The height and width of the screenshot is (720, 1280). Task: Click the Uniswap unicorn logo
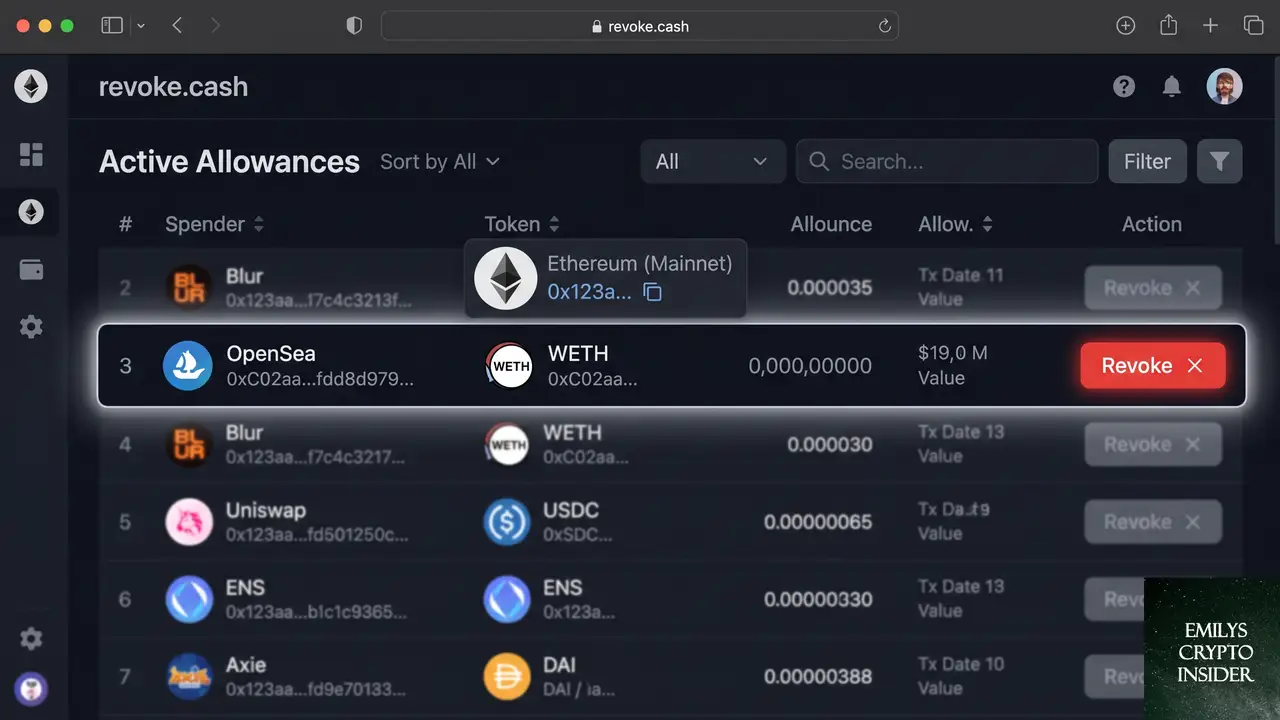188,522
